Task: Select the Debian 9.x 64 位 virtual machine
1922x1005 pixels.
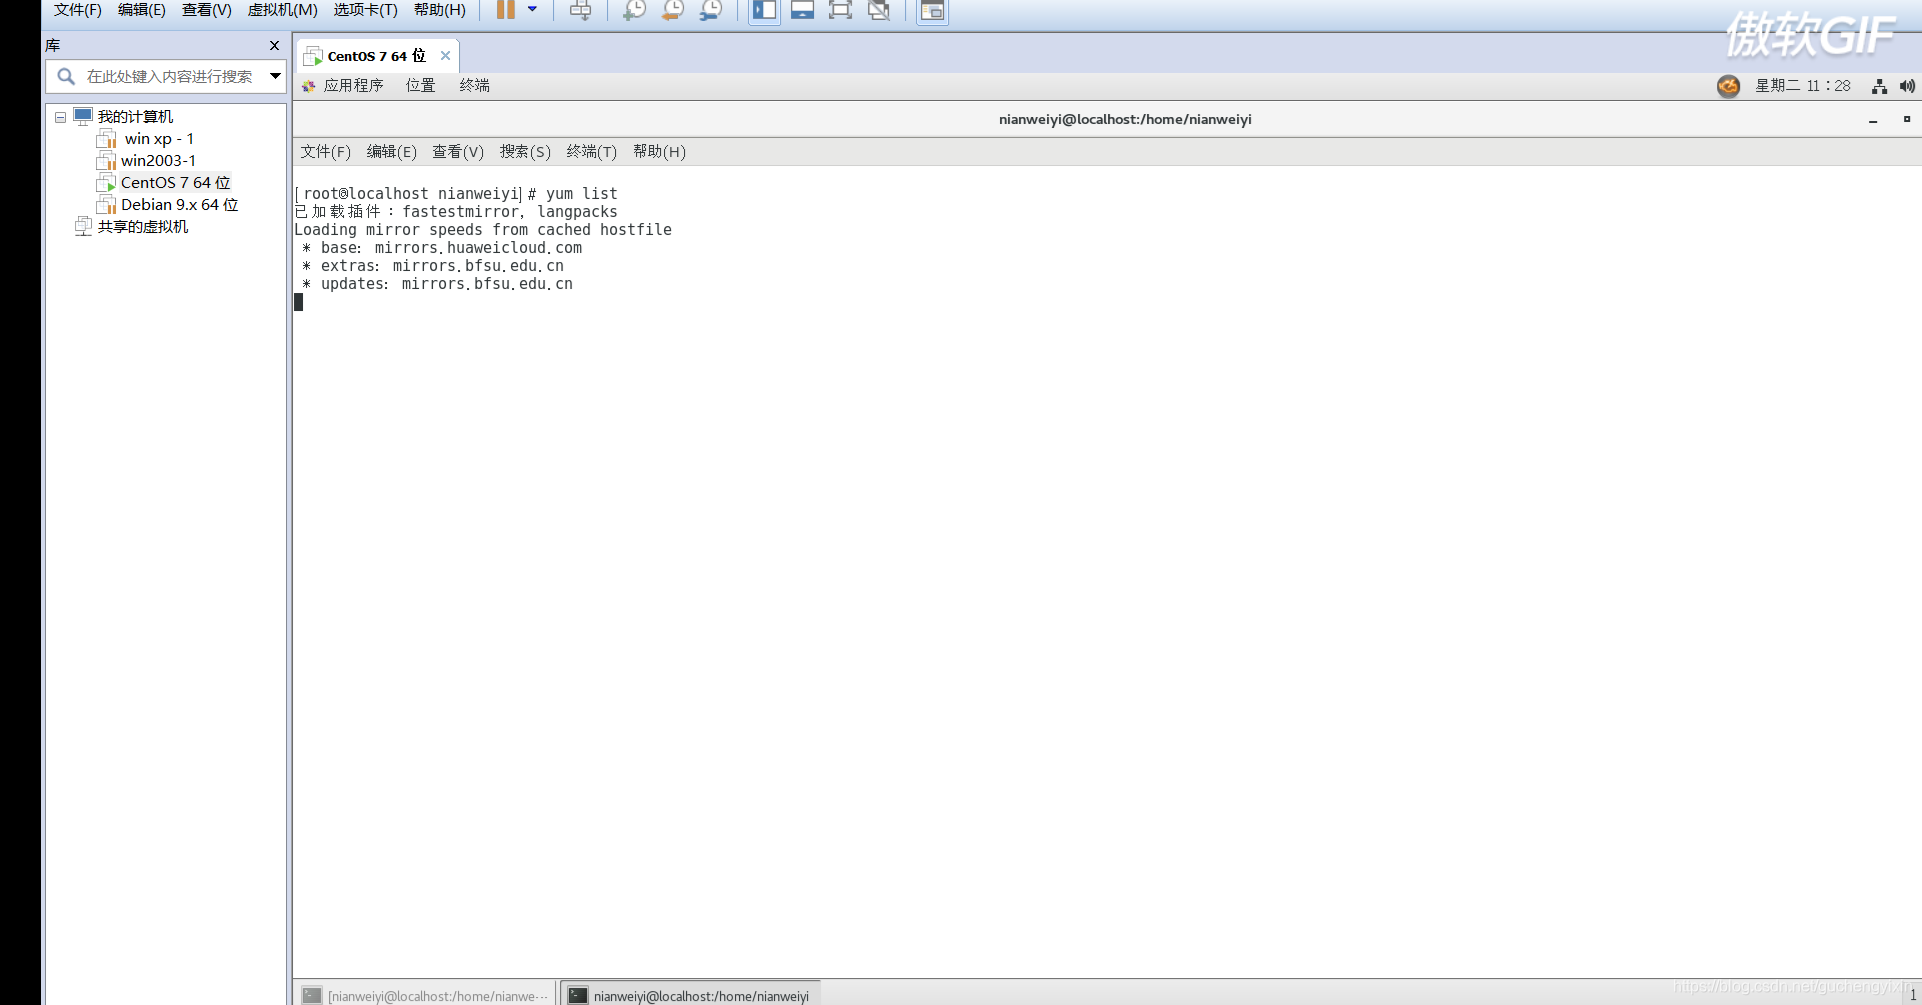Action: [x=179, y=205]
